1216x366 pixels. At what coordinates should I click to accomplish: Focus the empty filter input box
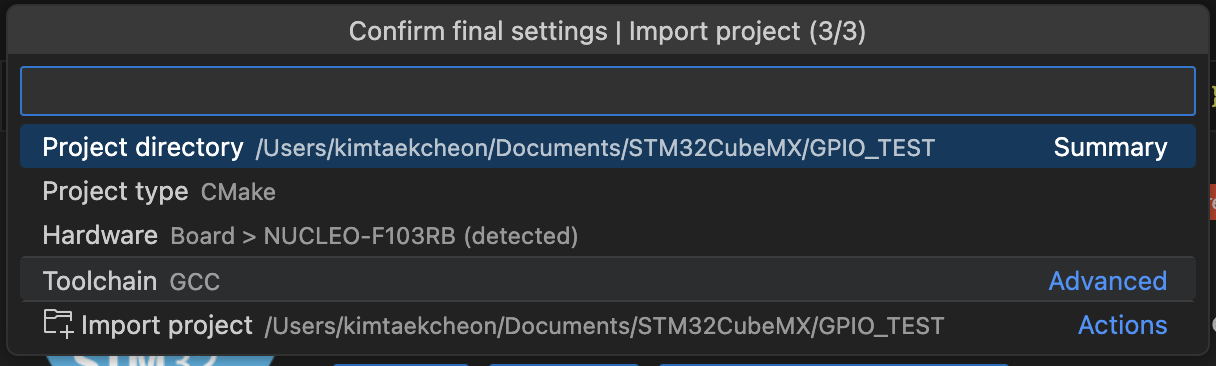(x=608, y=91)
